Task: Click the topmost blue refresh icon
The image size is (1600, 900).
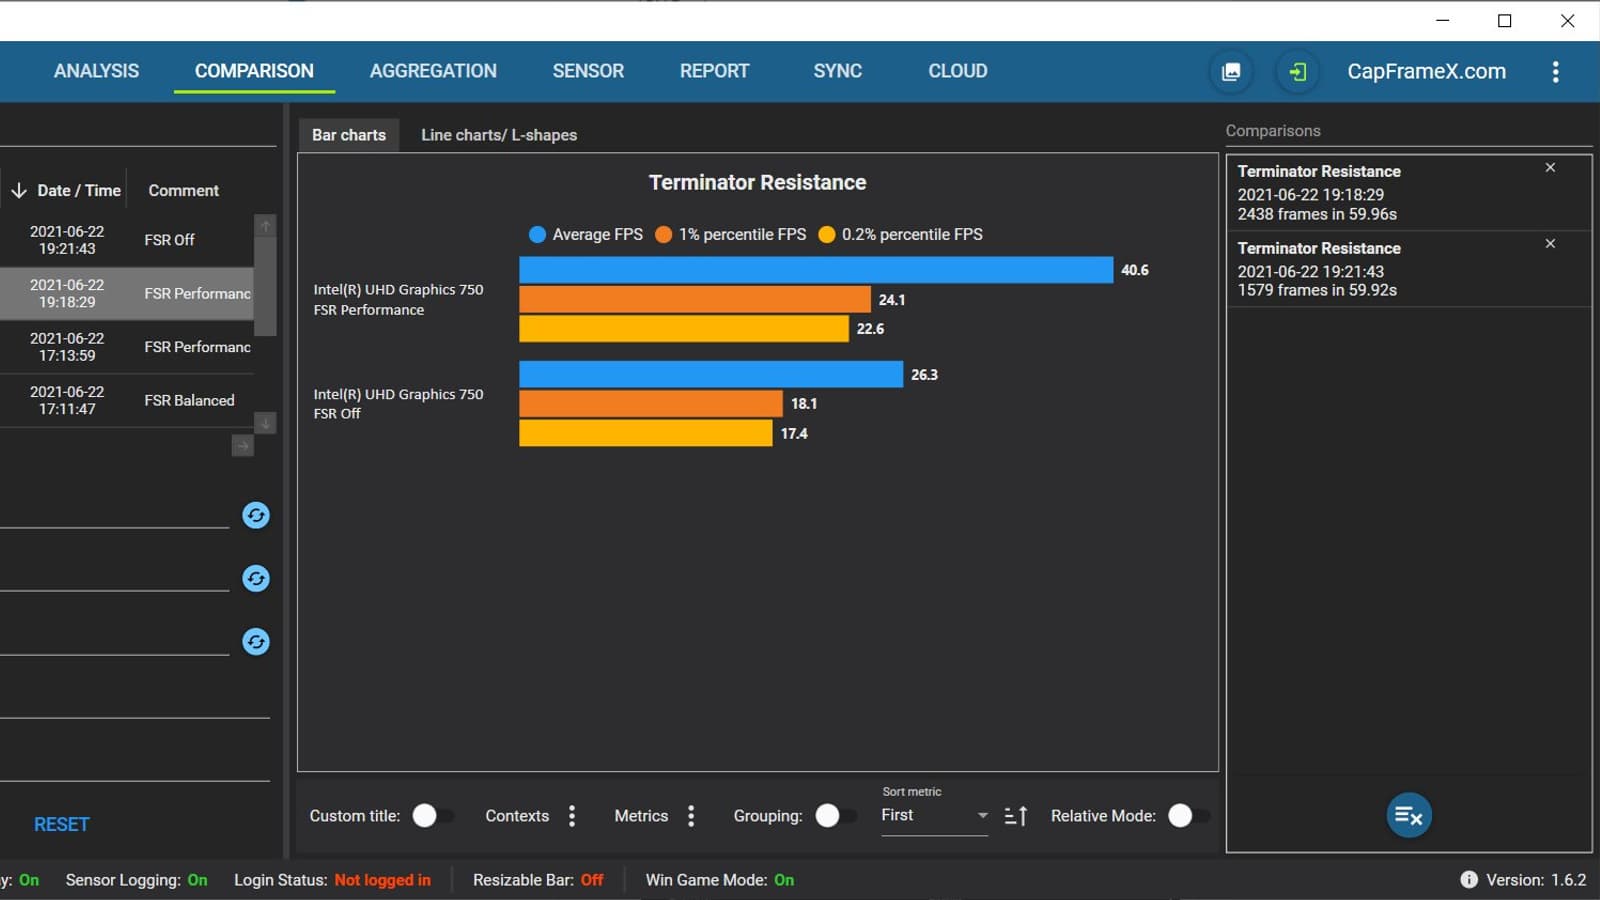Action: pyautogui.click(x=256, y=515)
